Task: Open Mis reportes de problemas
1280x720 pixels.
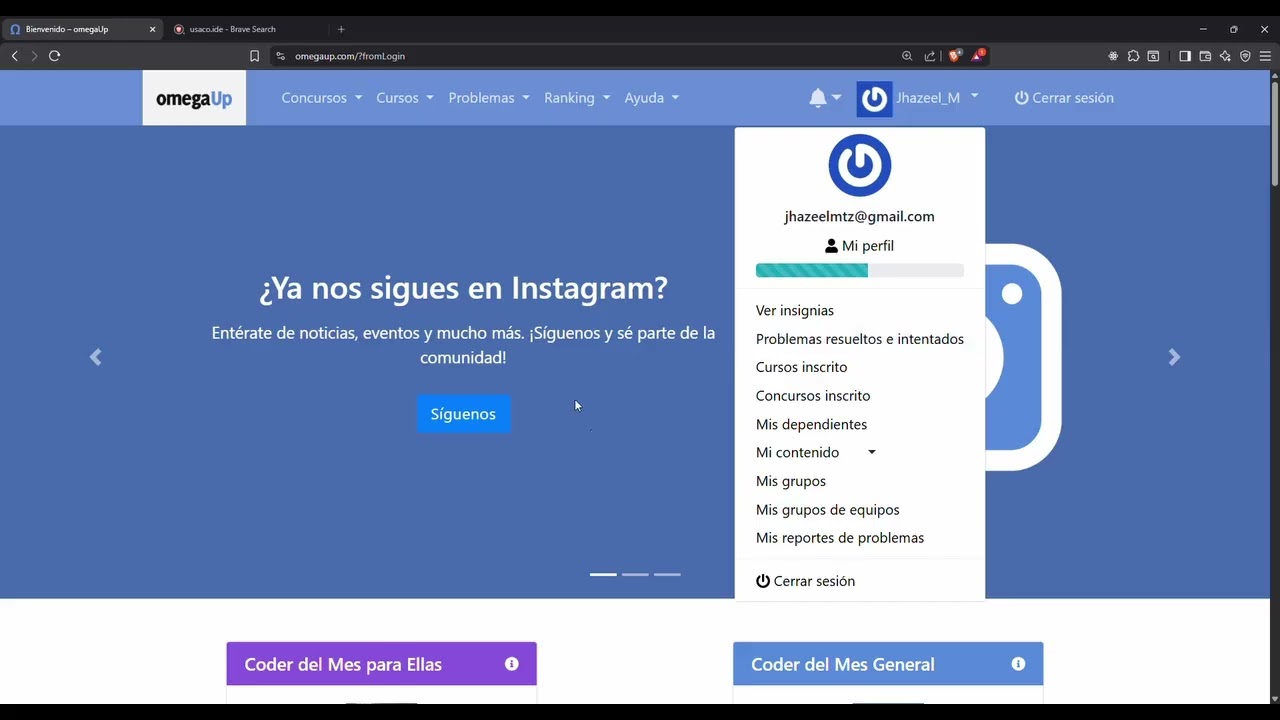Action: pyautogui.click(x=840, y=538)
